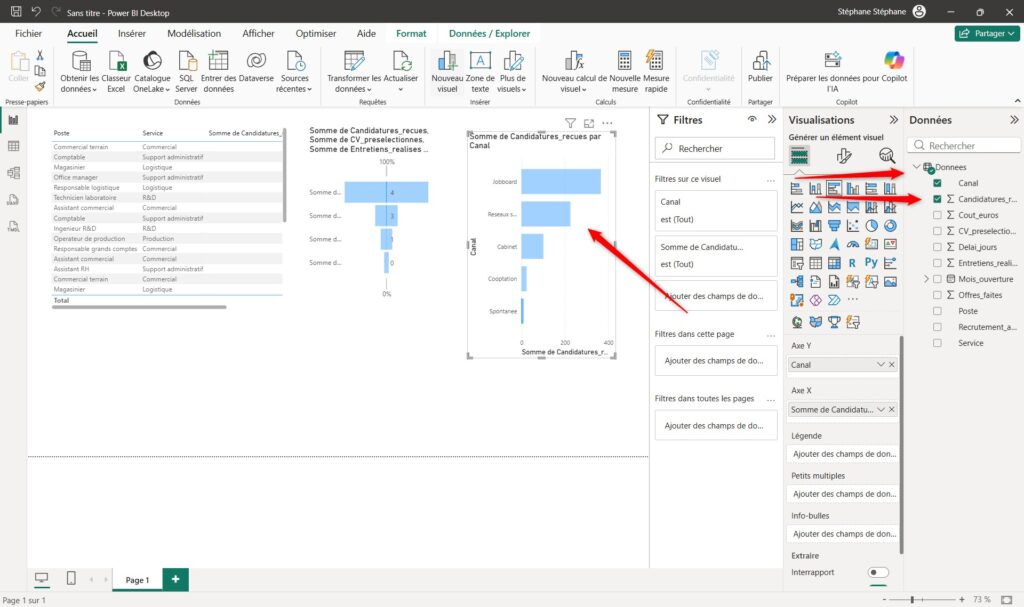Viewport: 1024px width, 607px height.
Task: Click the SQL Server ribbon button
Action: pyautogui.click(x=187, y=72)
